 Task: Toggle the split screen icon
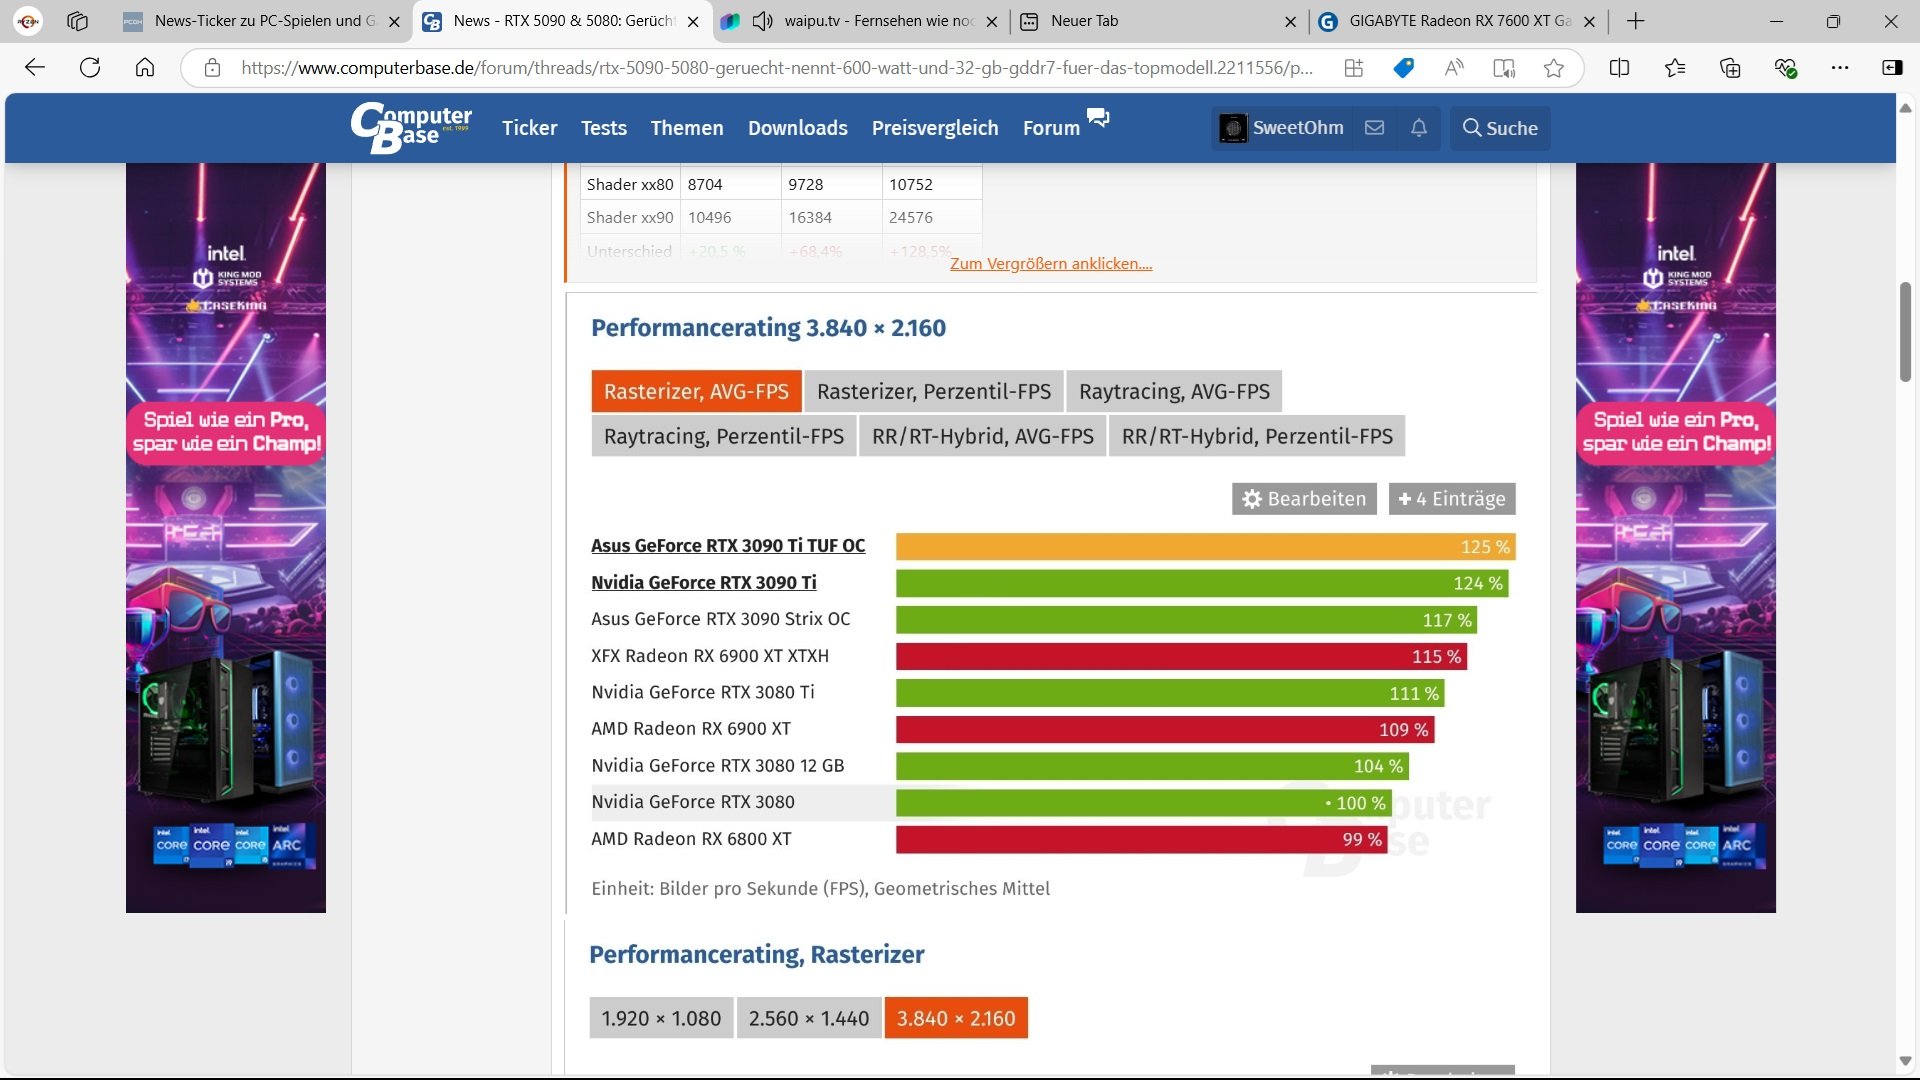point(1619,68)
